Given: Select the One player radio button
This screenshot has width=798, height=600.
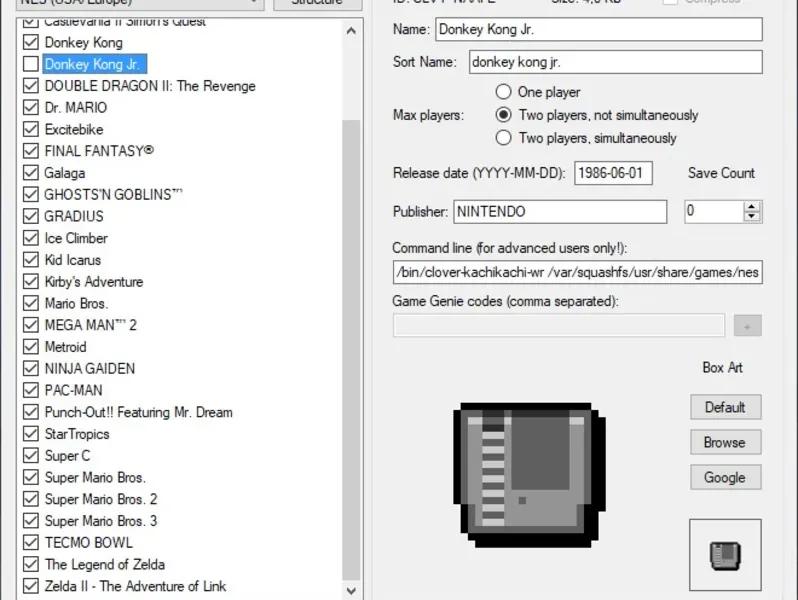Looking at the screenshot, I should tap(503, 92).
